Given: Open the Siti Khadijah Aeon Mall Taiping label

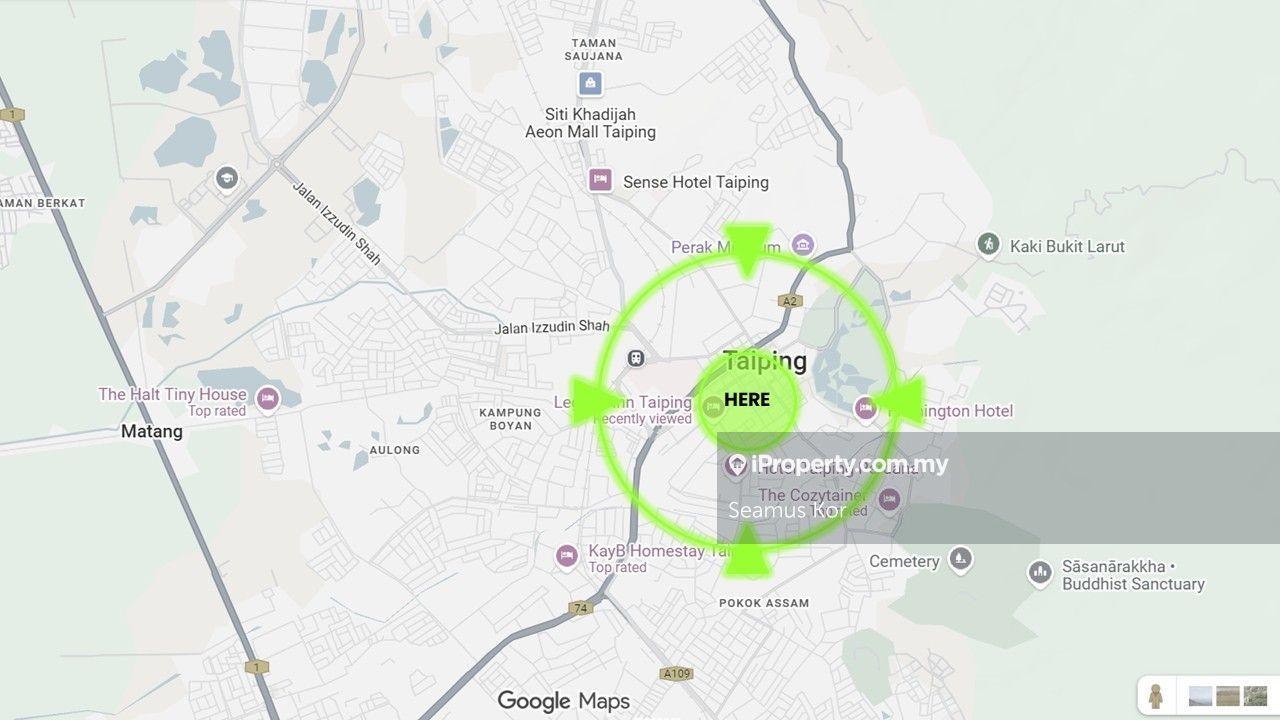Looking at the screenshot, I should pos(590,123).
